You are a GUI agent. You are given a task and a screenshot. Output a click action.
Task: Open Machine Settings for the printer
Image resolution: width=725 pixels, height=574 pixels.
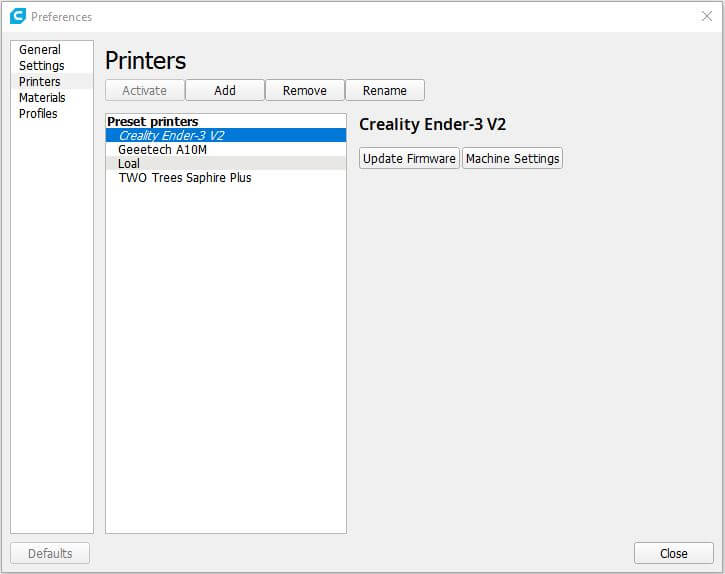(x=512, y=158)
